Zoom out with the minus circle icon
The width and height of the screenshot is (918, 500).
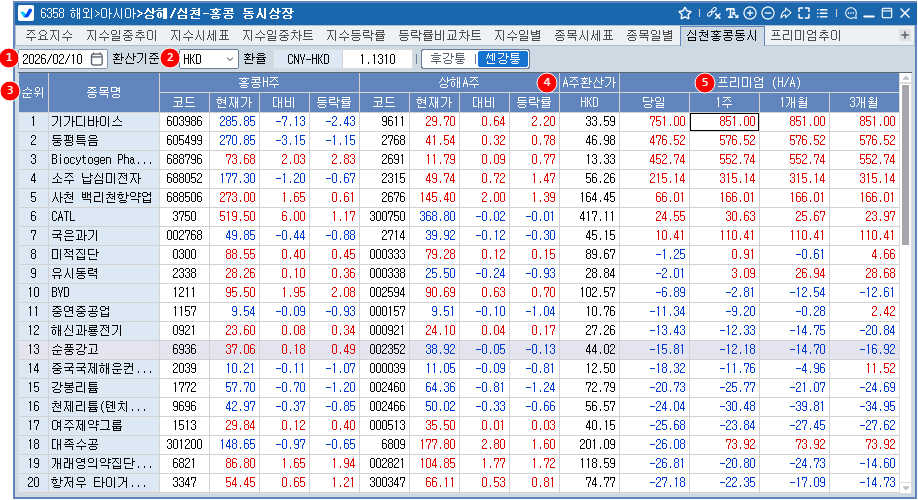click(767, 13)
